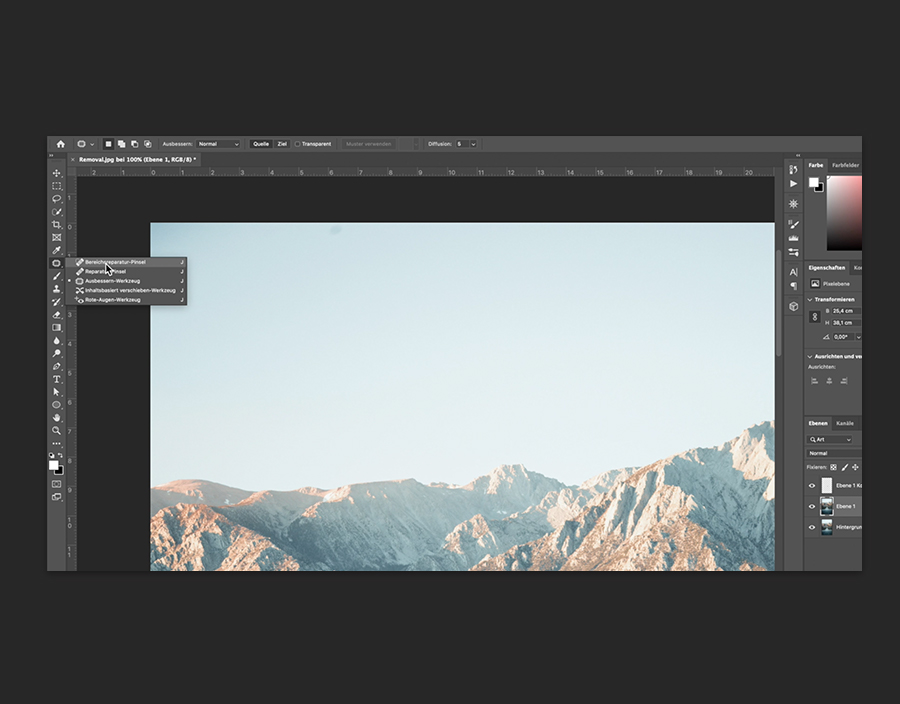Viewport: 900px width, 704px height.
Task: Select the Gradient tool
Action: pos(56,328)
